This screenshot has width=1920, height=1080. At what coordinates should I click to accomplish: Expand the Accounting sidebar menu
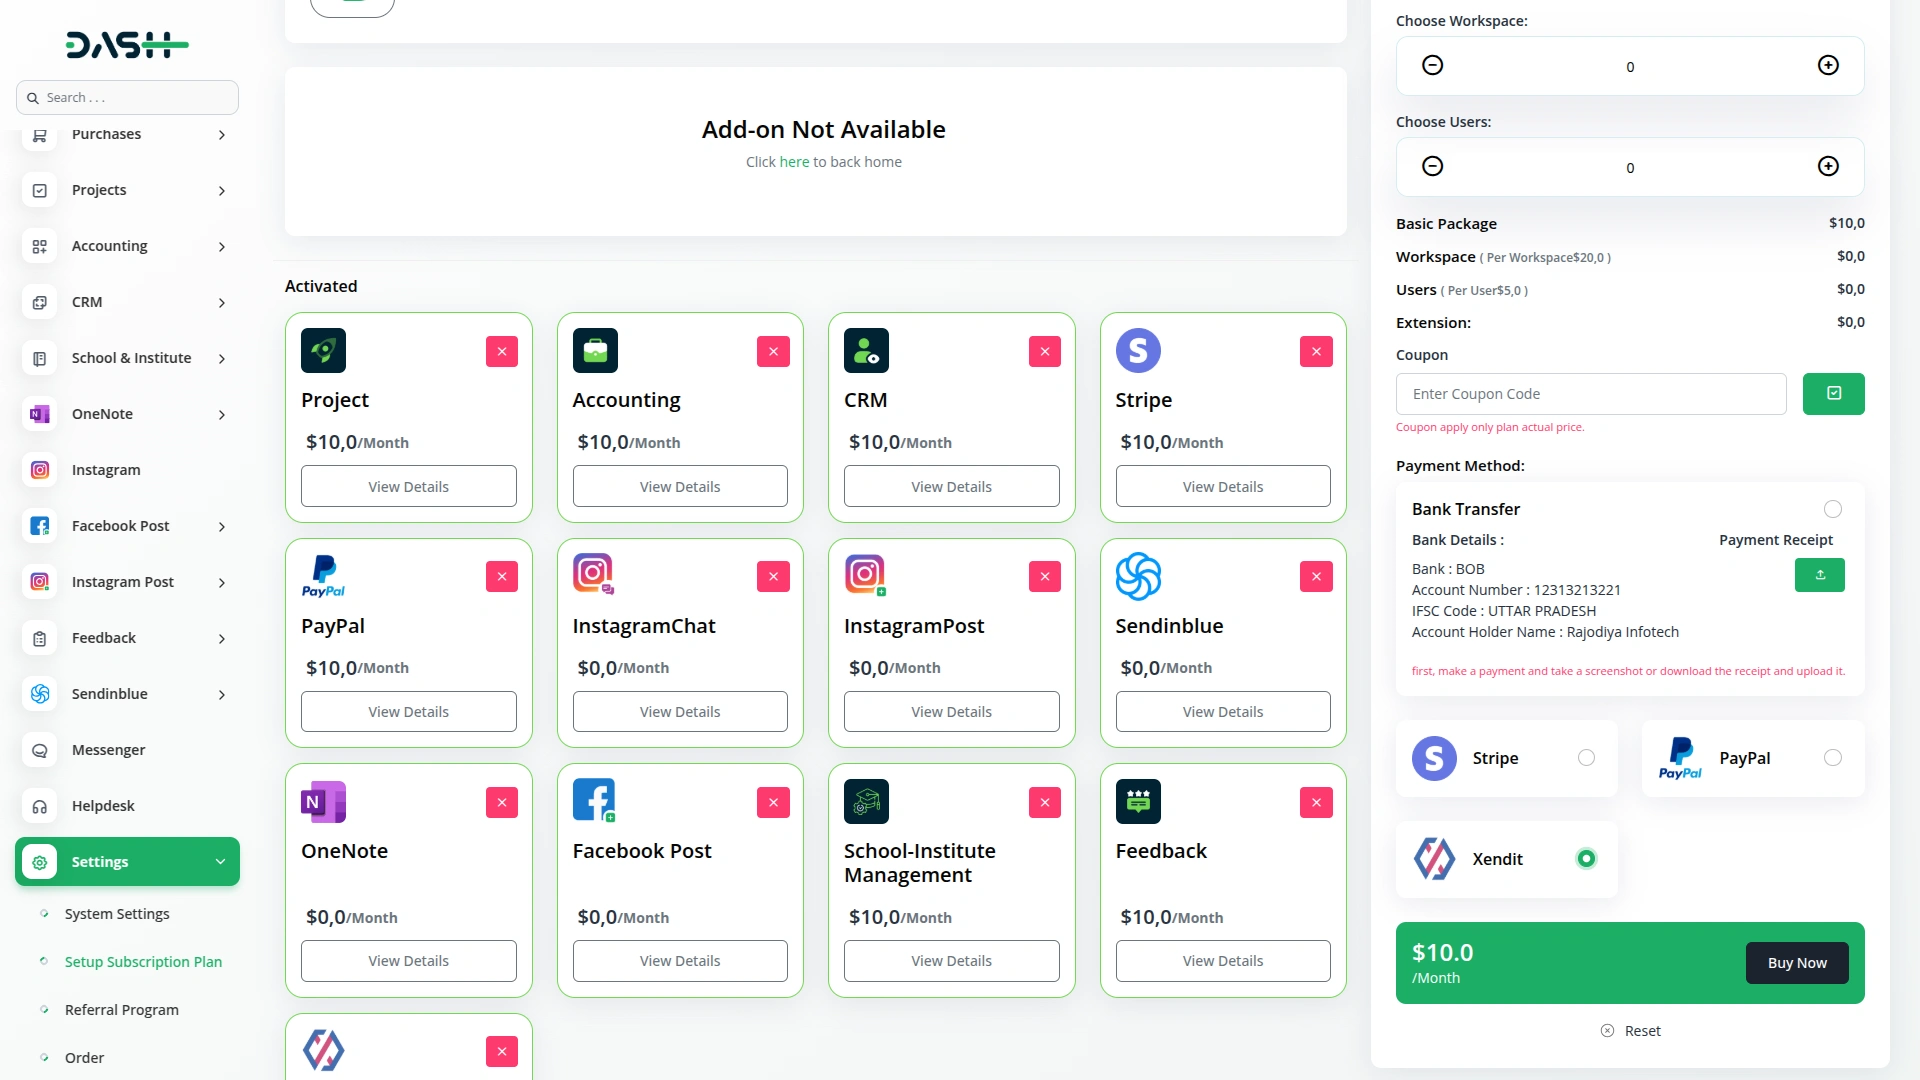click(x=221, y=246)
